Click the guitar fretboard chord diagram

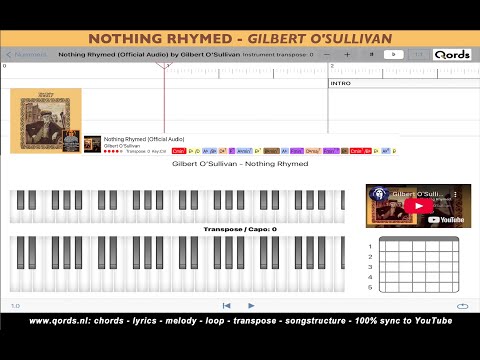pos(419,265)
